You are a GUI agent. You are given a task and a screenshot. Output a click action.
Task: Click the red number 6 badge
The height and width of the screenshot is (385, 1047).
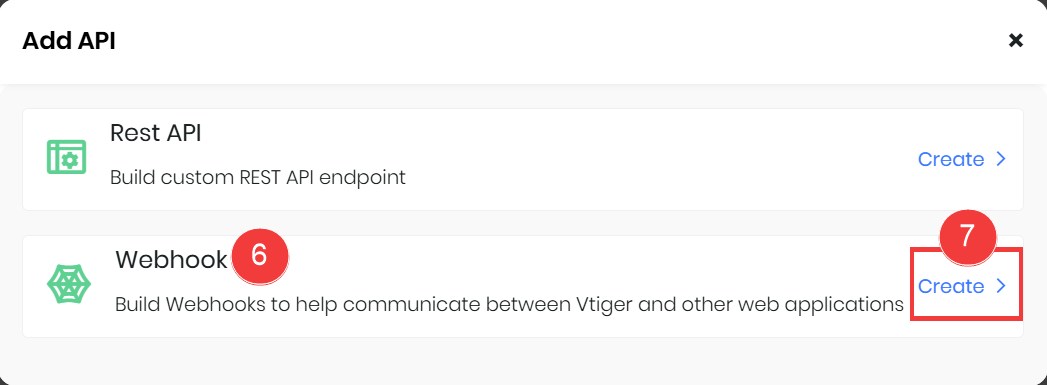click(260, 256)
